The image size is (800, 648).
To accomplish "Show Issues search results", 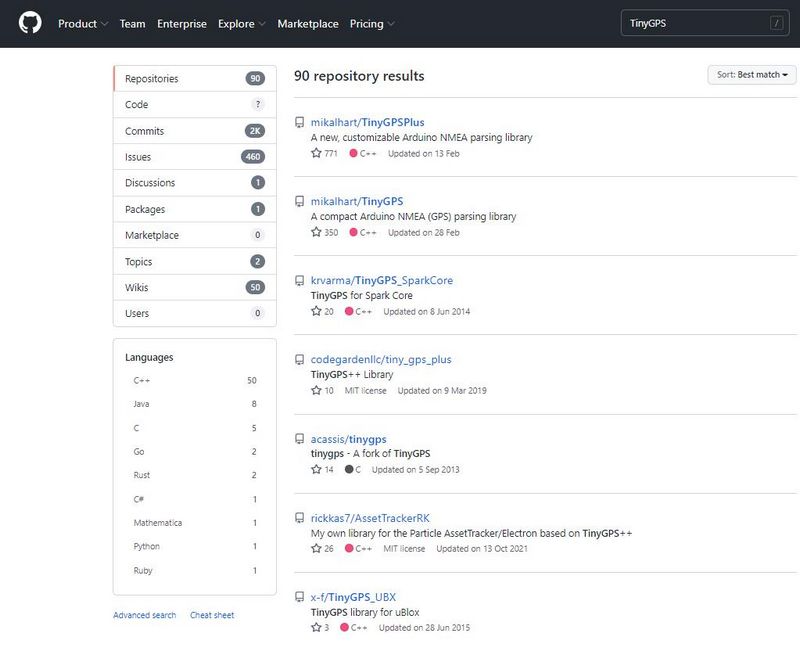I will (195, 157).
